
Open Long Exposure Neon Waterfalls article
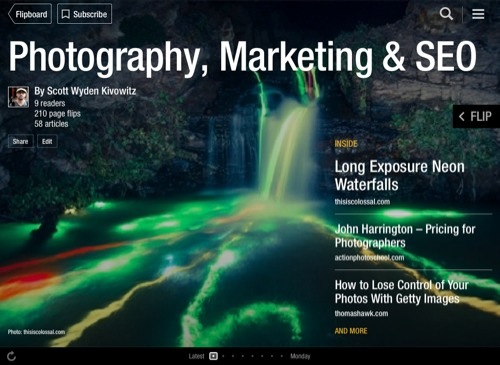(x=399, y=175)
